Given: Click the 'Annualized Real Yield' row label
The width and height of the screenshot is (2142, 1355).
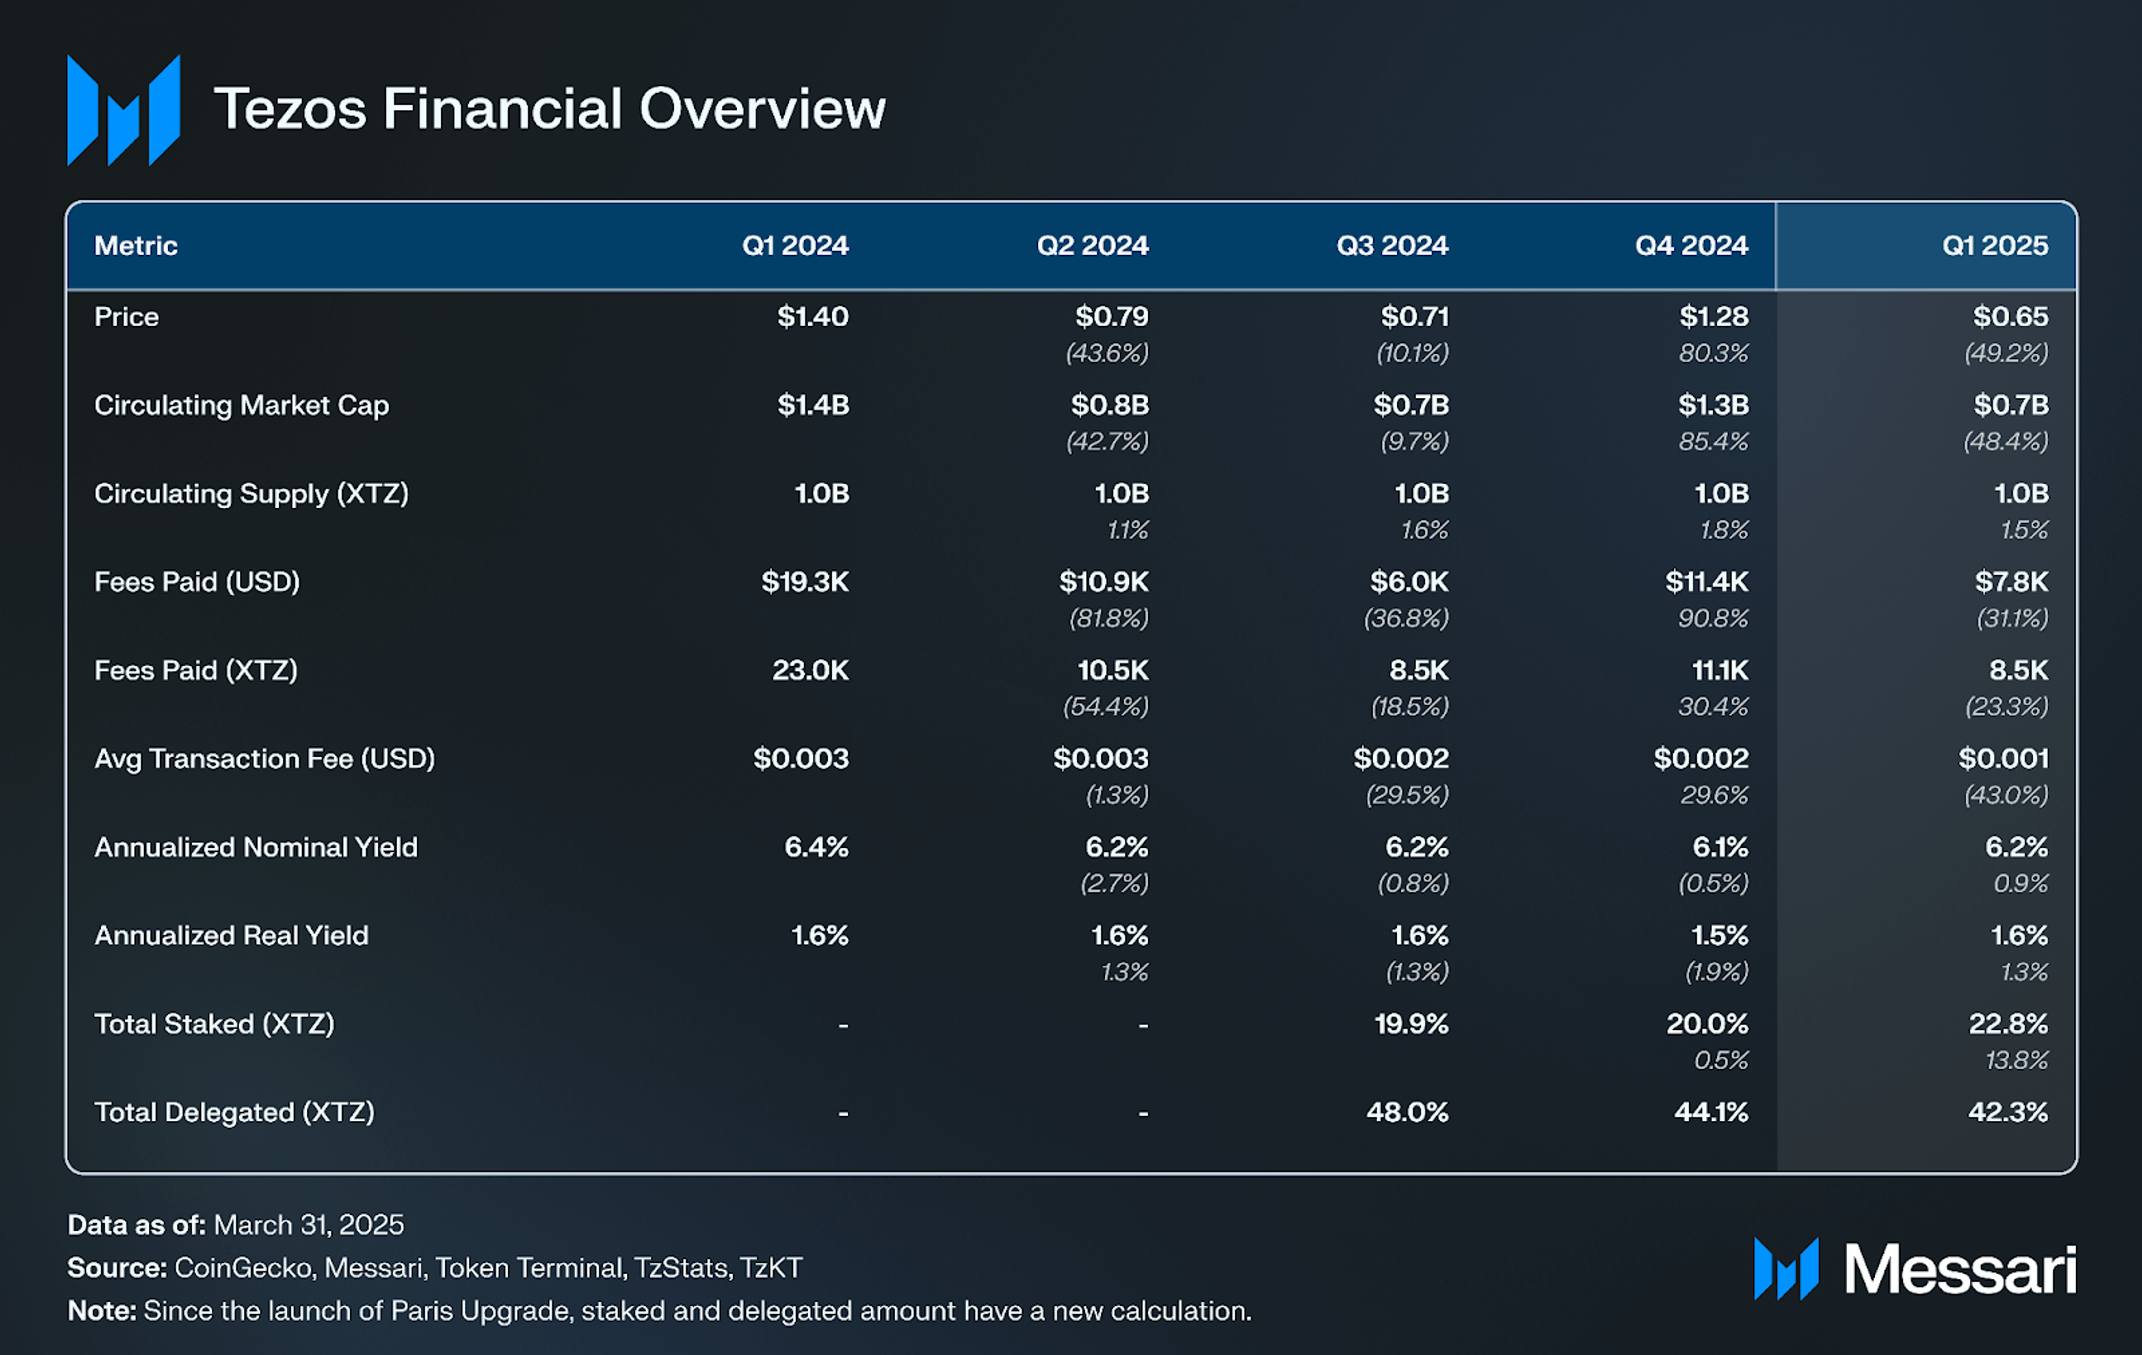Looking at the screenshot, I should [232, 936].
